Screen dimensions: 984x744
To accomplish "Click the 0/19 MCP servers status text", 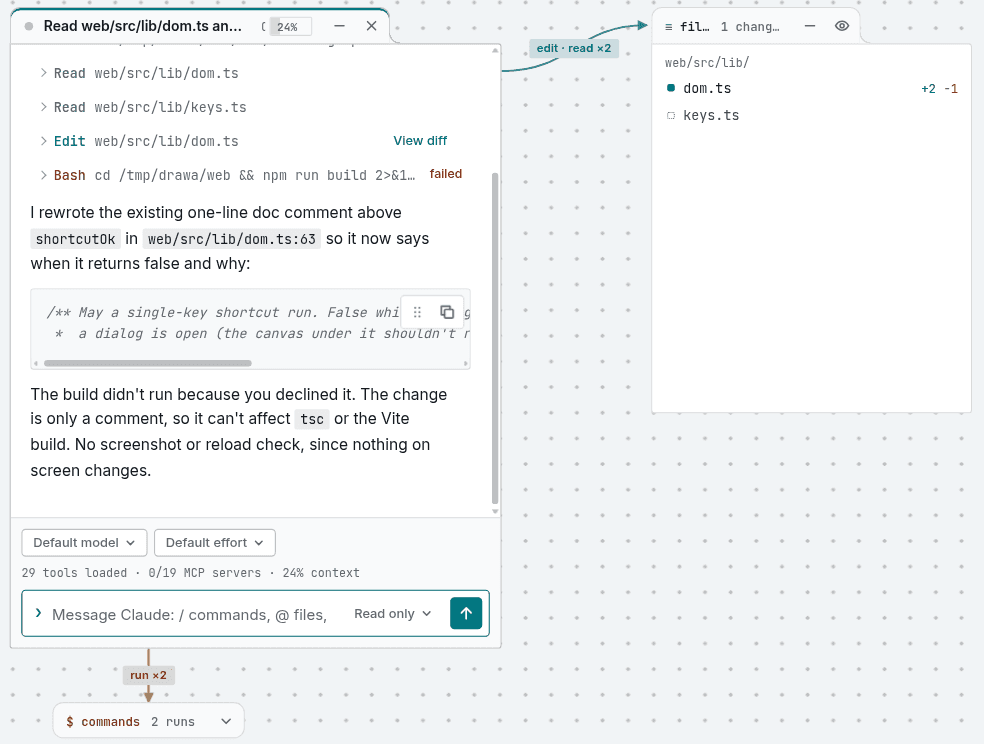I will (205, 573).
